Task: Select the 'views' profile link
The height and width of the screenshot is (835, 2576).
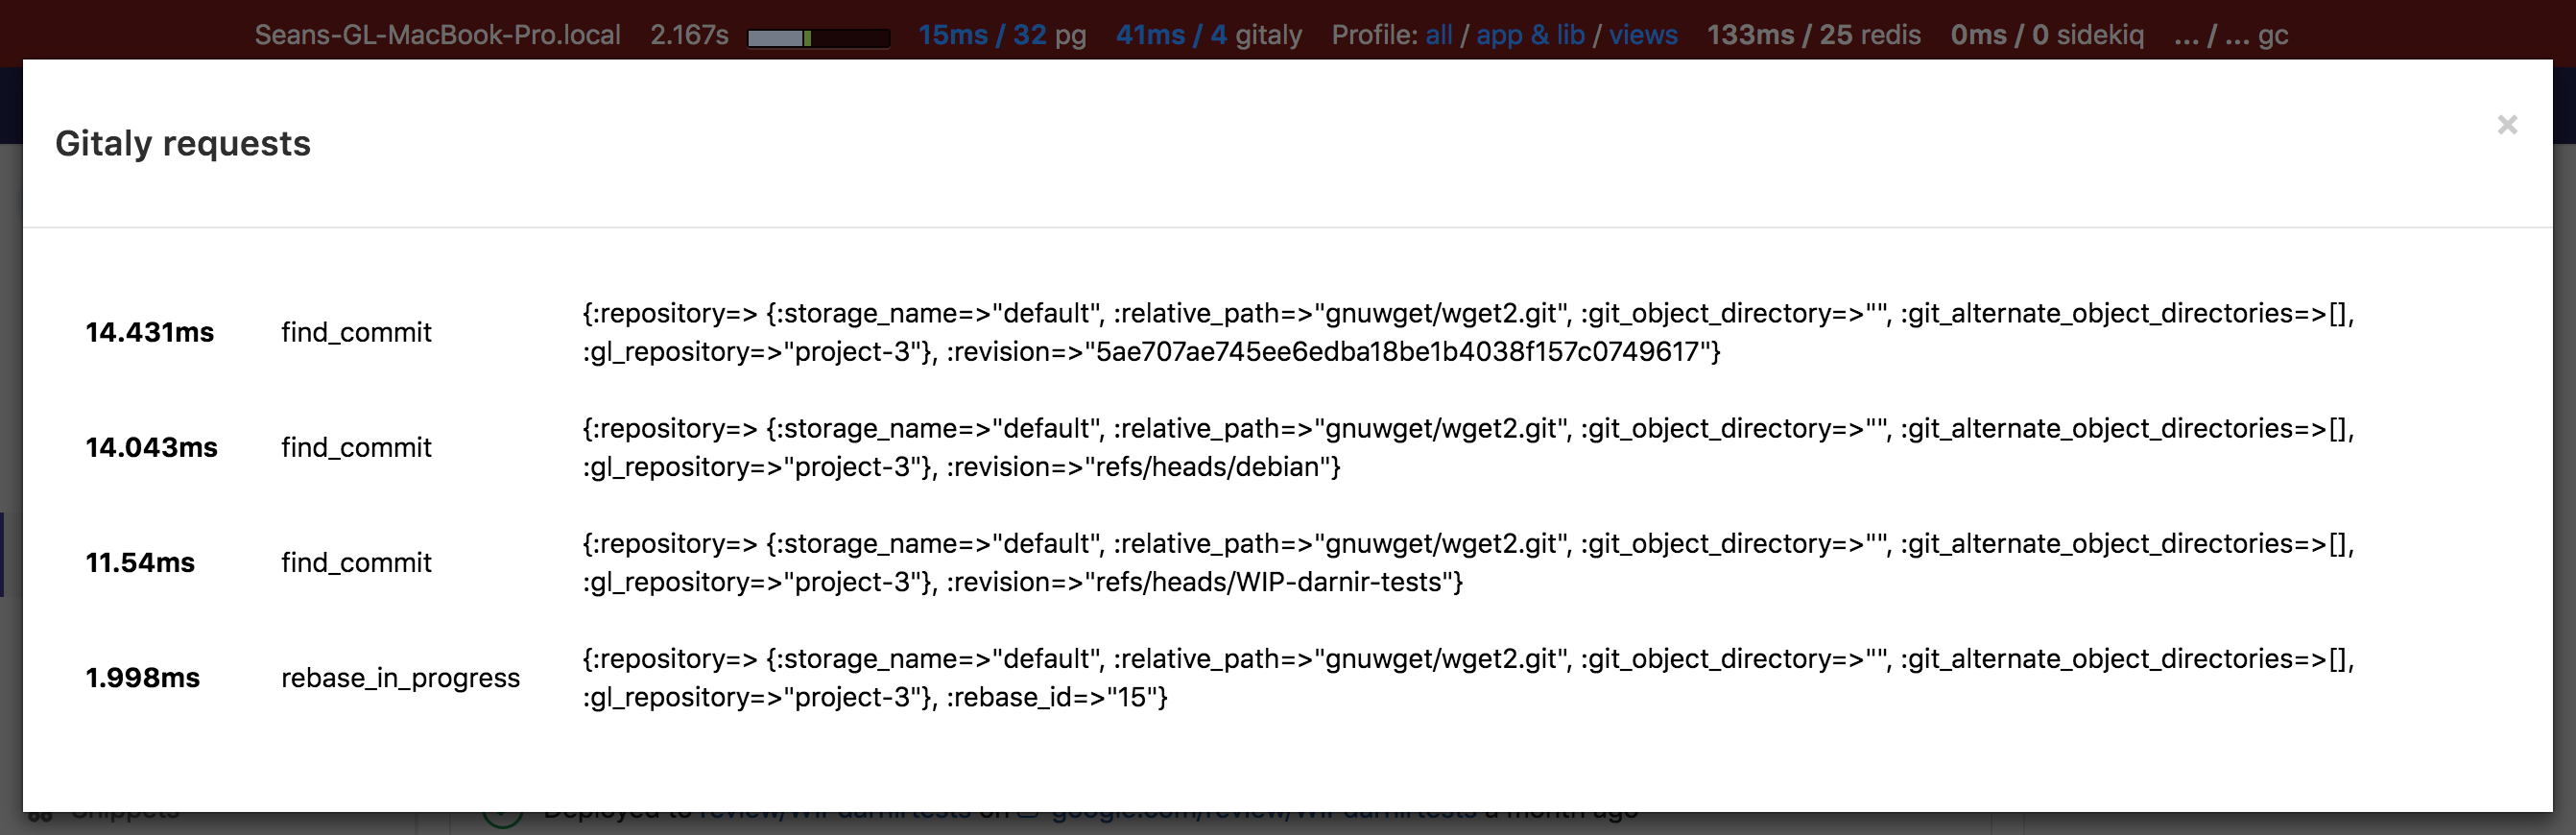Action: tap(1642, 35)
